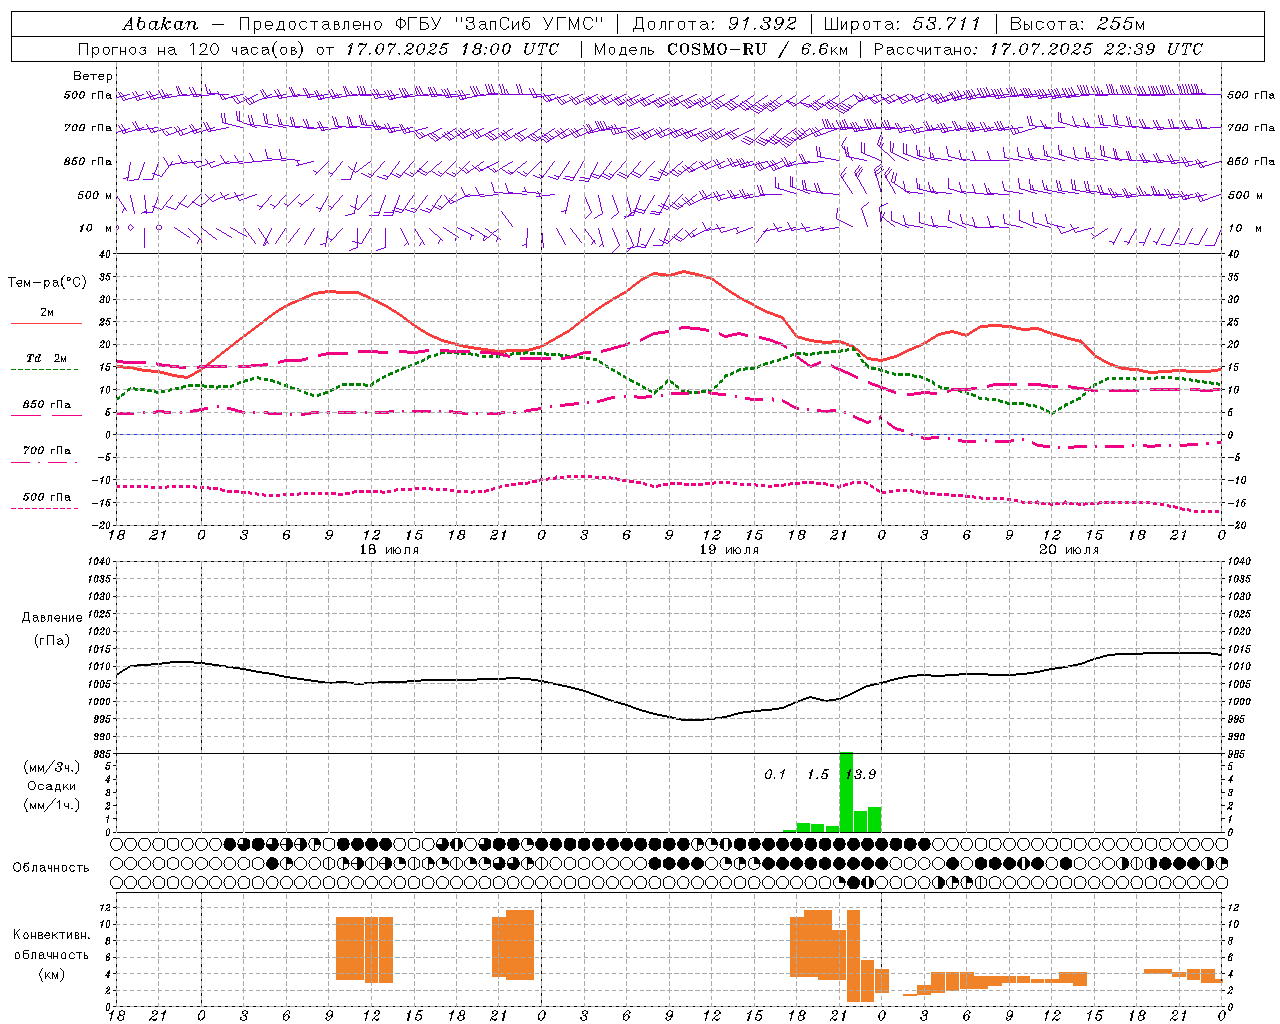Click the '18 июля' date label
Screen dimensions: 1280x1024
[x=389, y=550]
